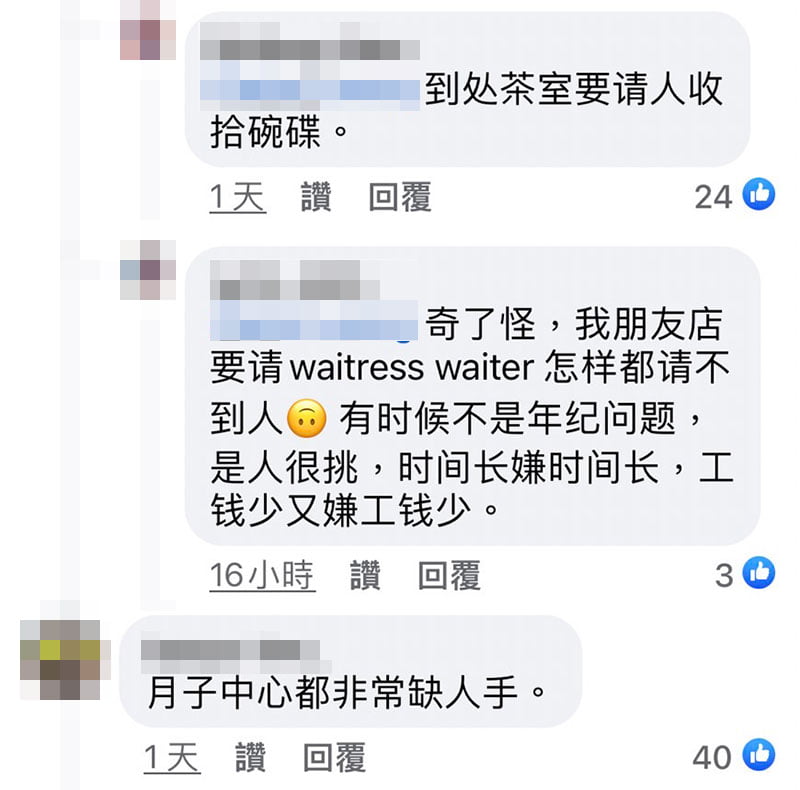800x790 pixels.
Task: Like the 月子中心 comment
Action: point(251,757)
